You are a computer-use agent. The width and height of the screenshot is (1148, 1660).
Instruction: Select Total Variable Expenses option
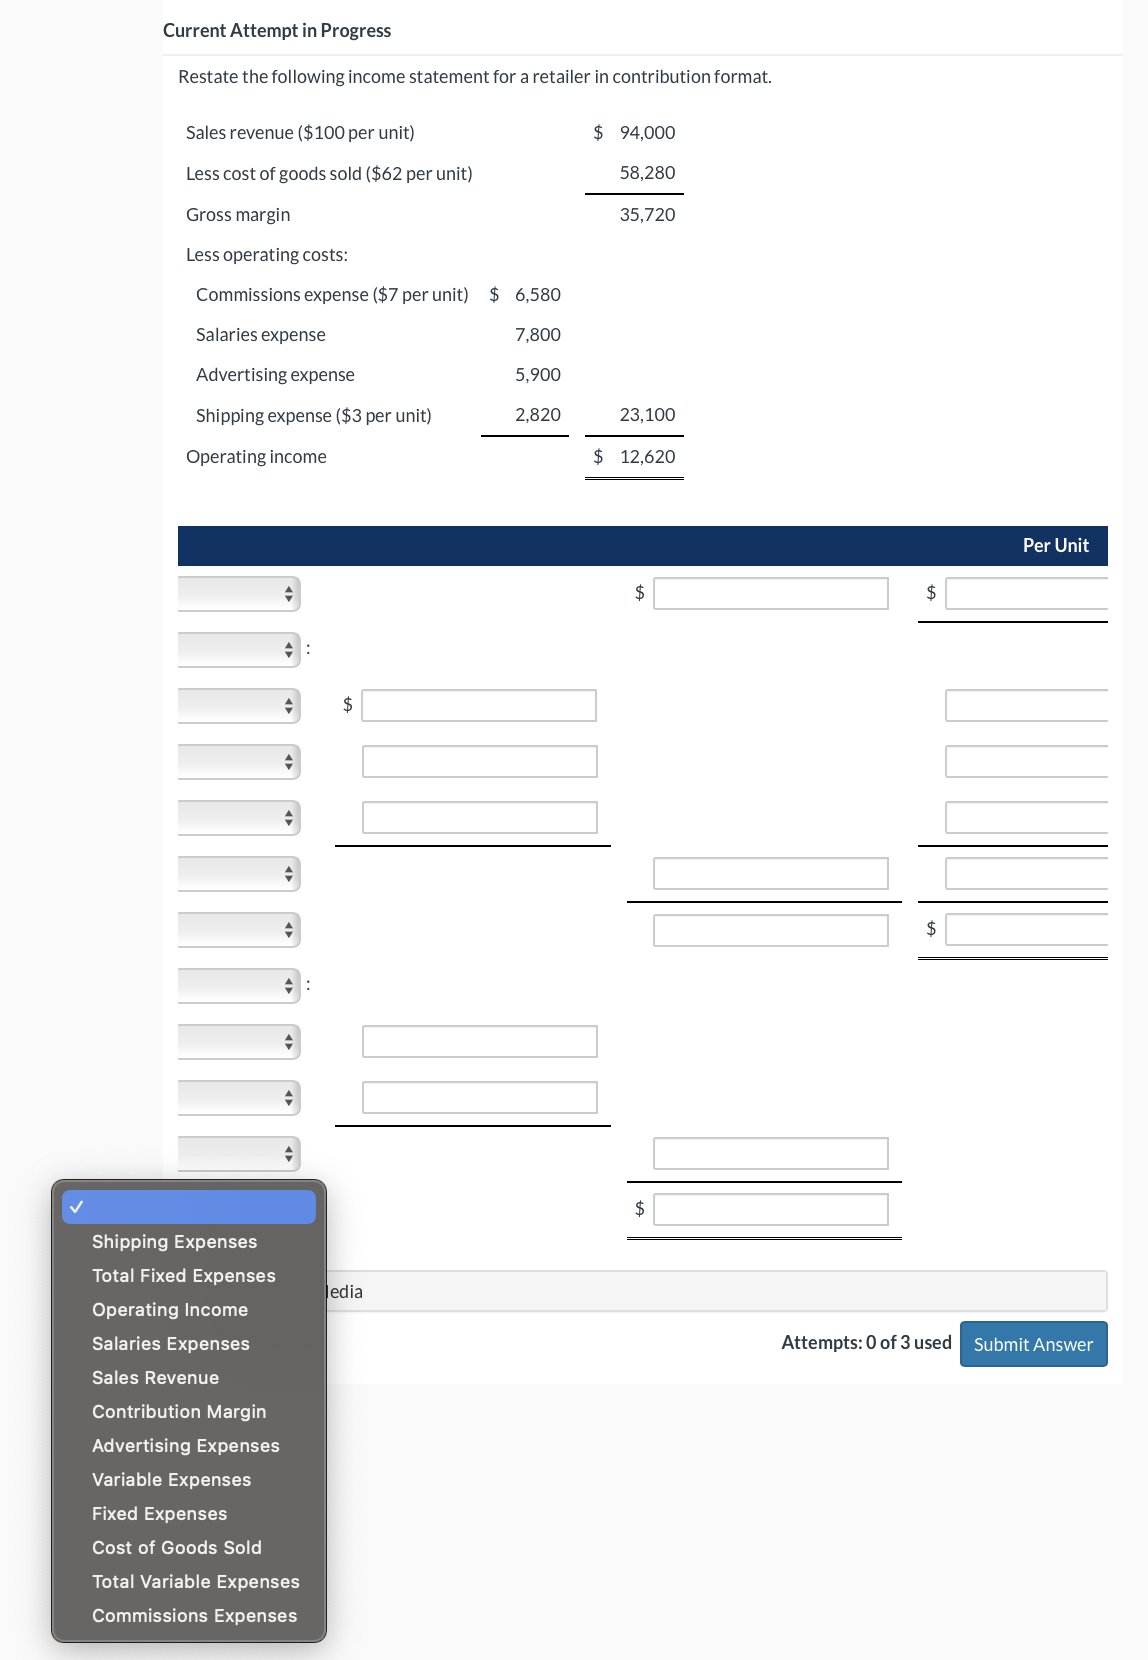[x=189, y=1581]
